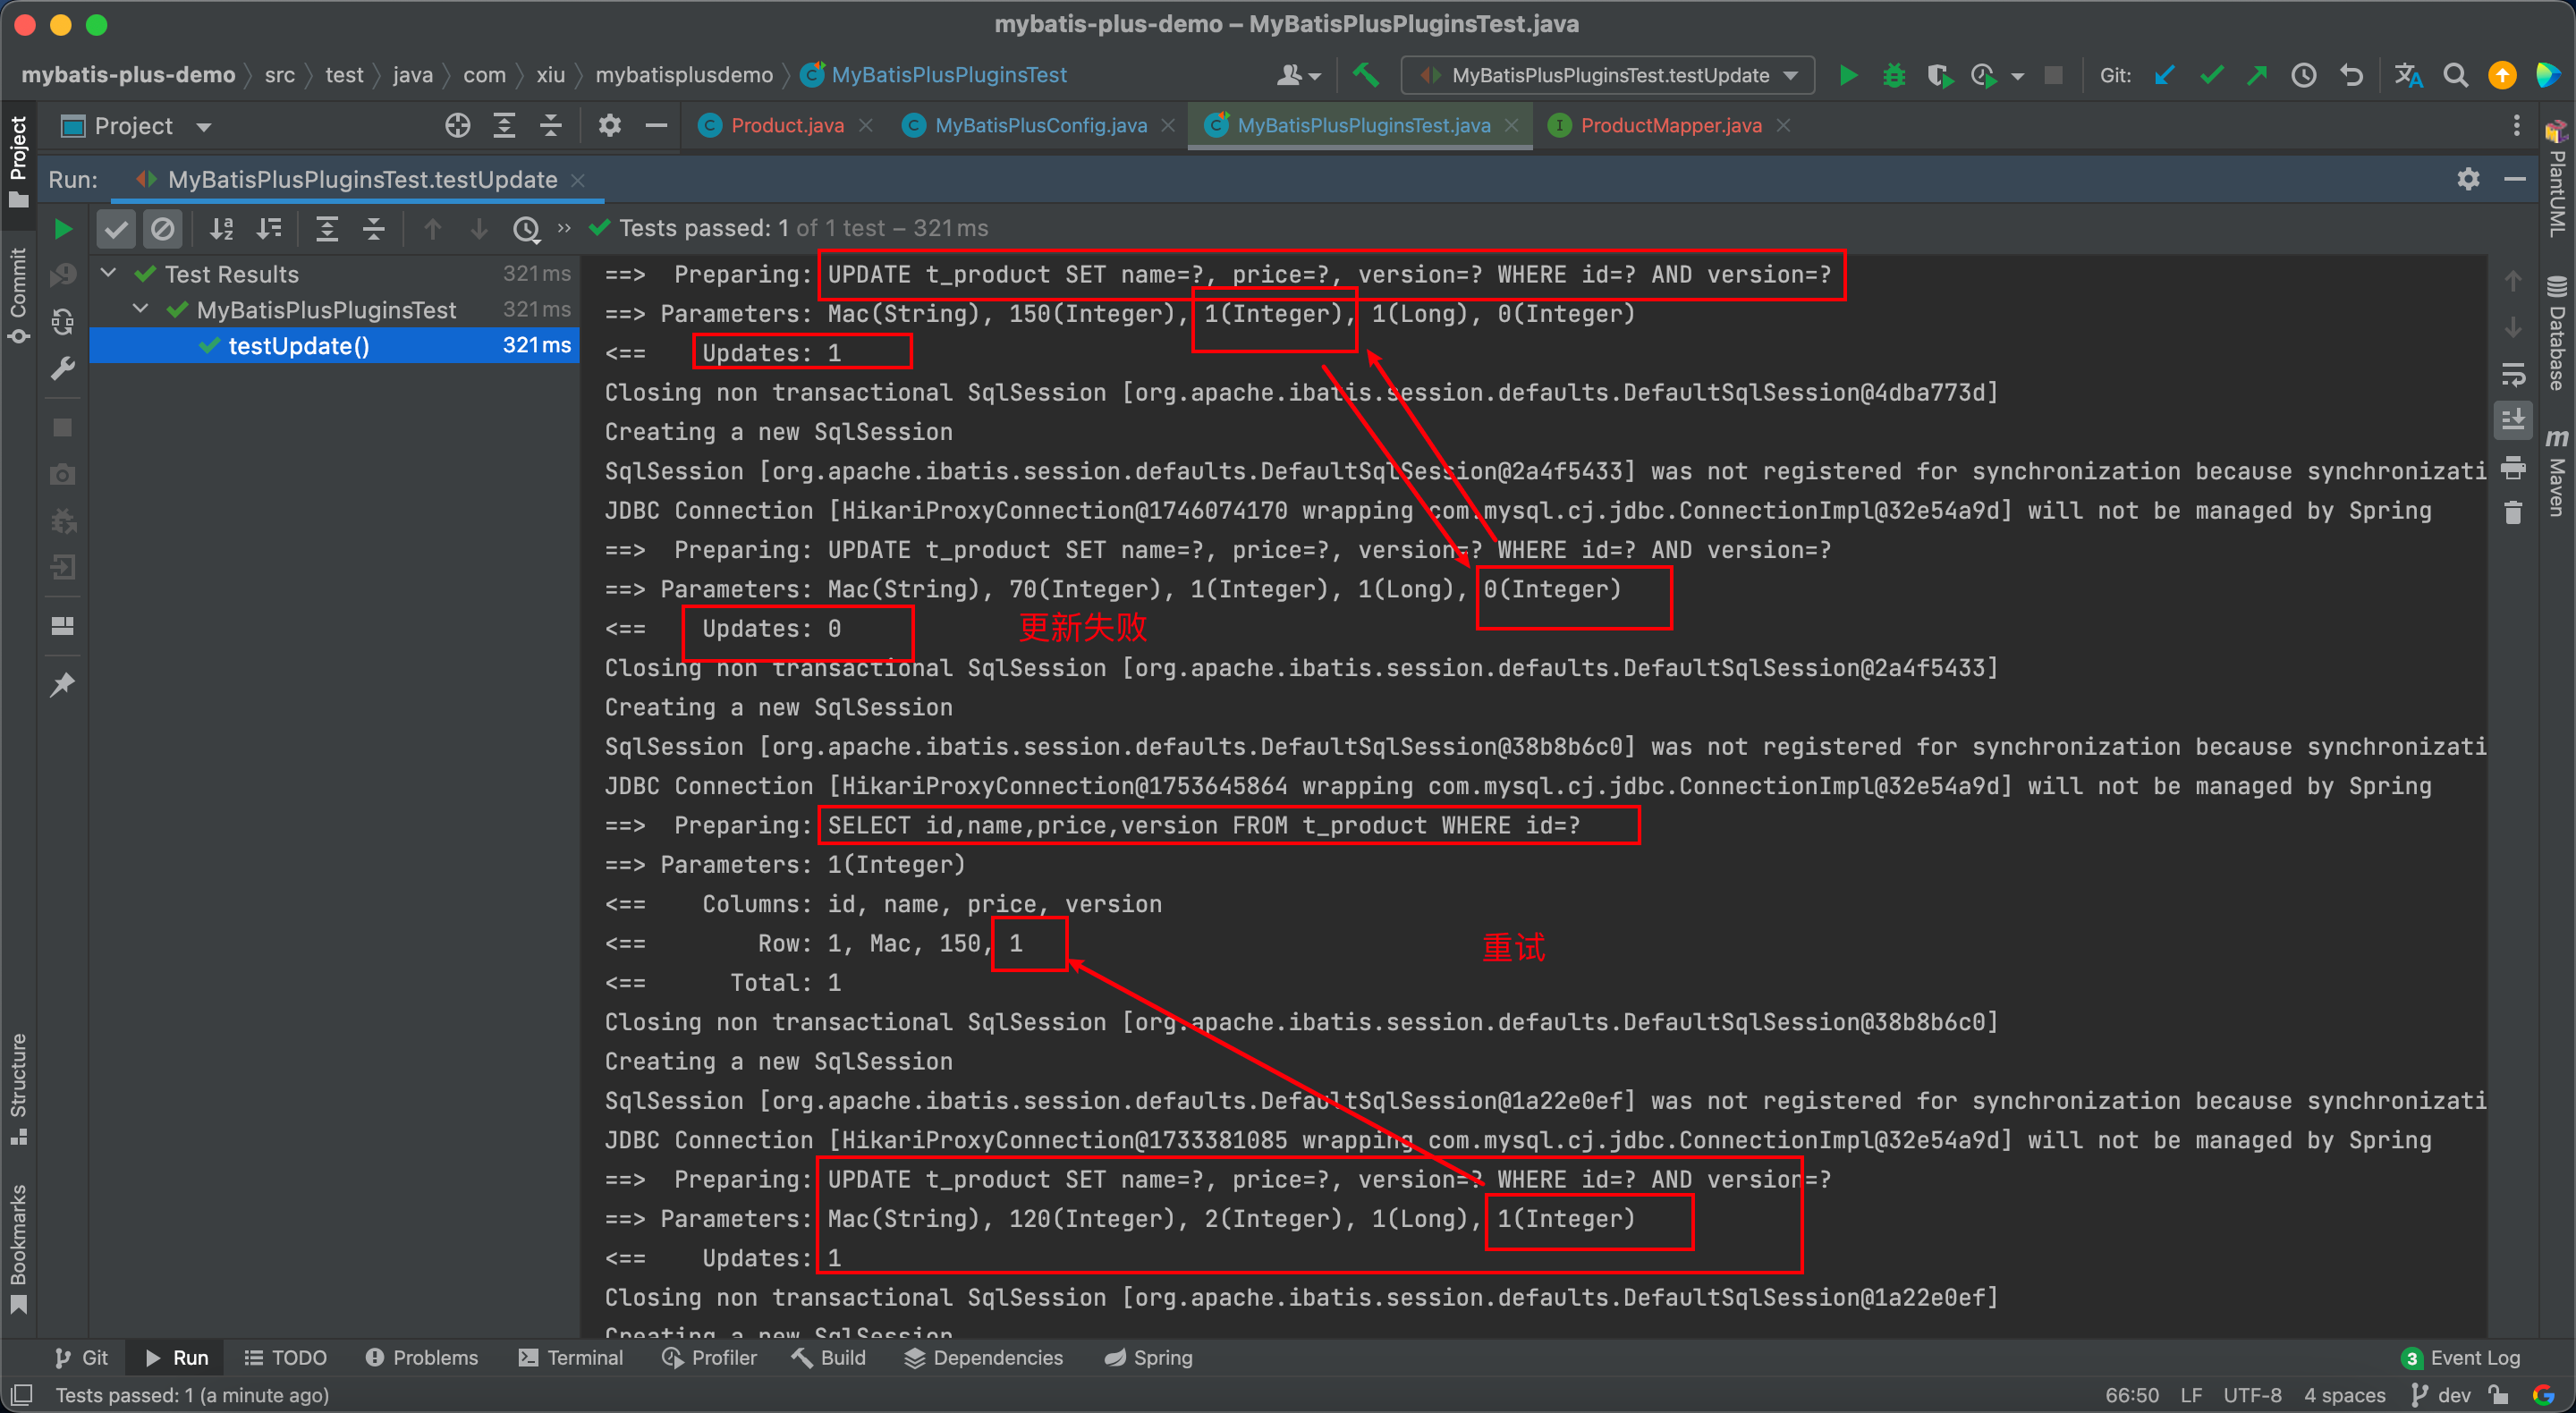
Task: Pin the Run tab
Action: click(63, 685)
